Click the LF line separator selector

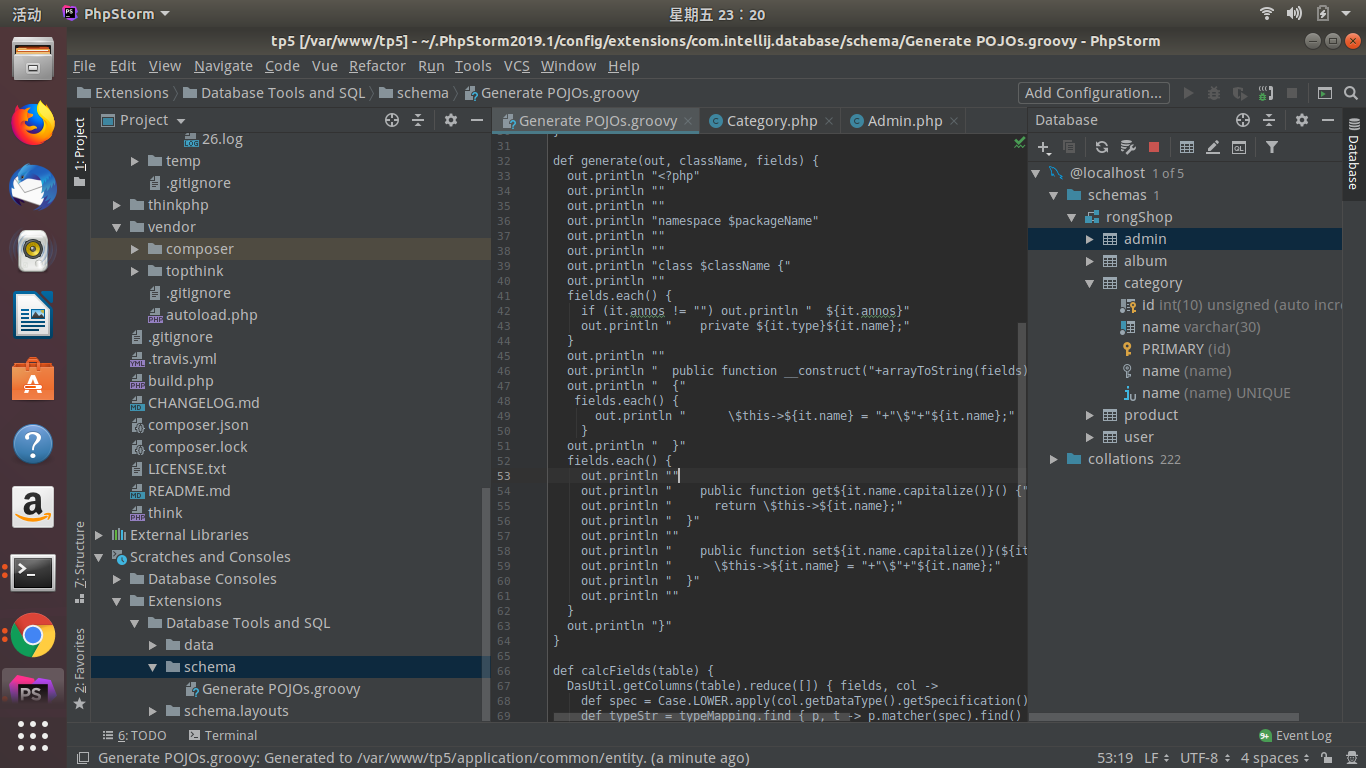(x=1157, y=758)
